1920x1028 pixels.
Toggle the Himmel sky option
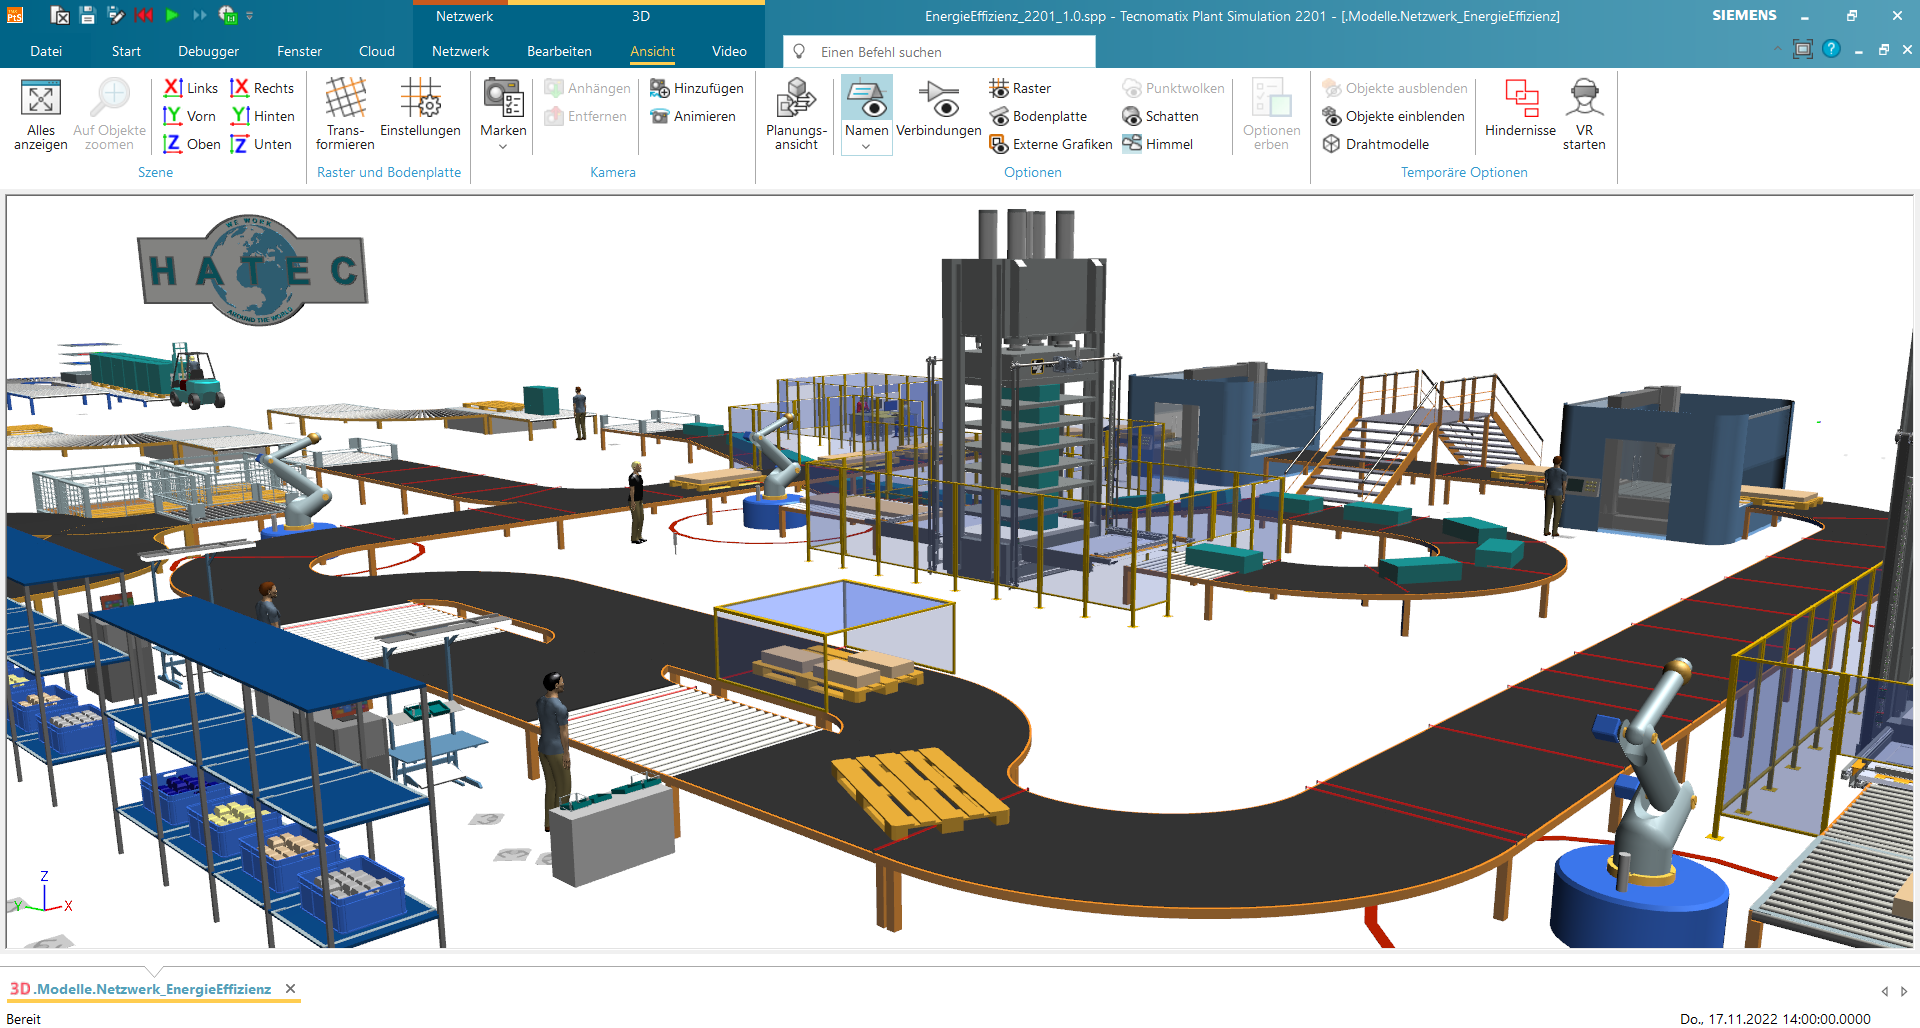click(1160, 144)
